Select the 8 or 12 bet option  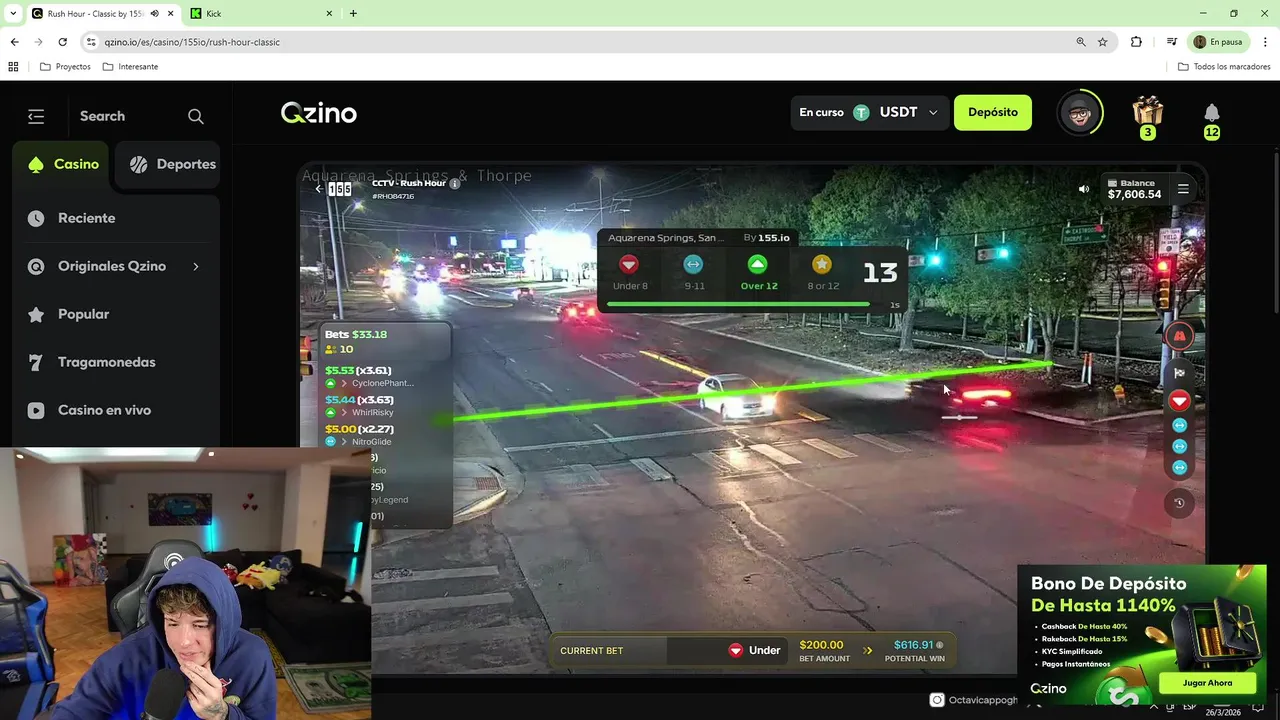click(822, 272)
